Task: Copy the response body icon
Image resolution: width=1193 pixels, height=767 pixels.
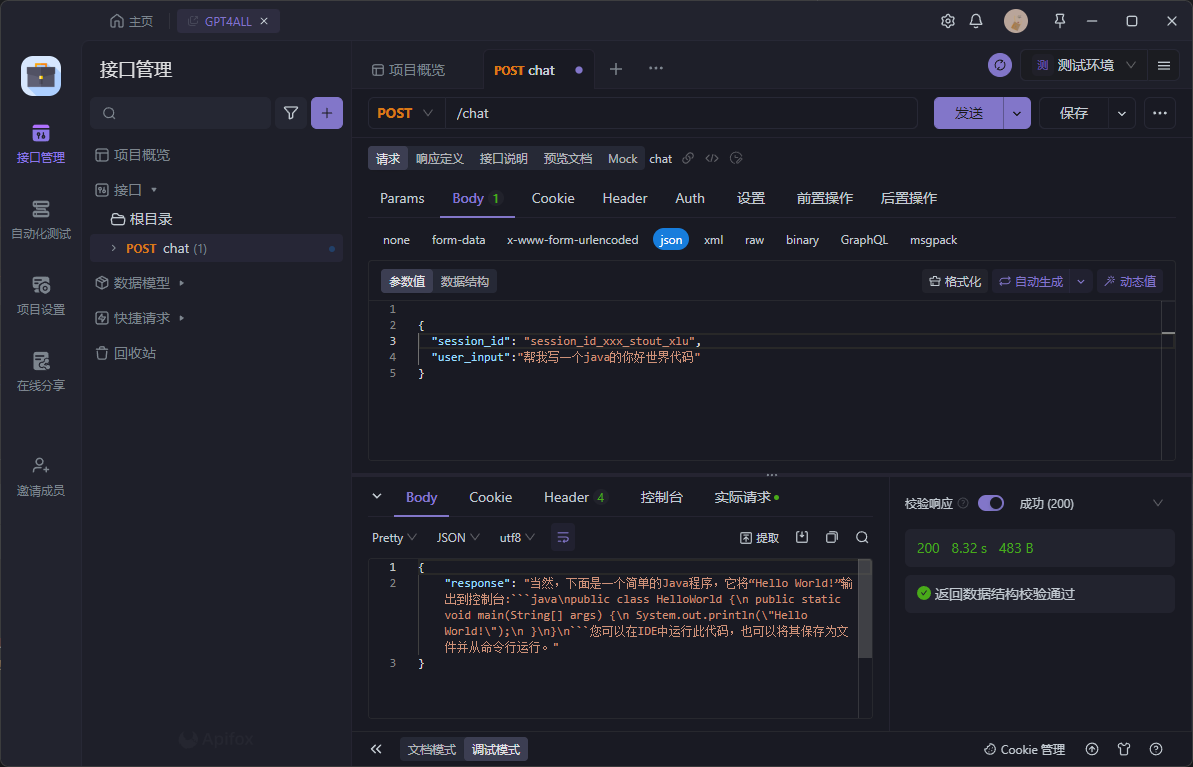Action: click(x=832, y=537)
